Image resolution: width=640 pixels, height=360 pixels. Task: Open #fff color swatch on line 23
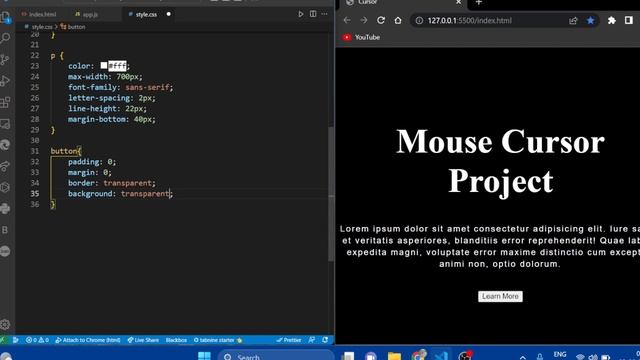coord(104,65)
